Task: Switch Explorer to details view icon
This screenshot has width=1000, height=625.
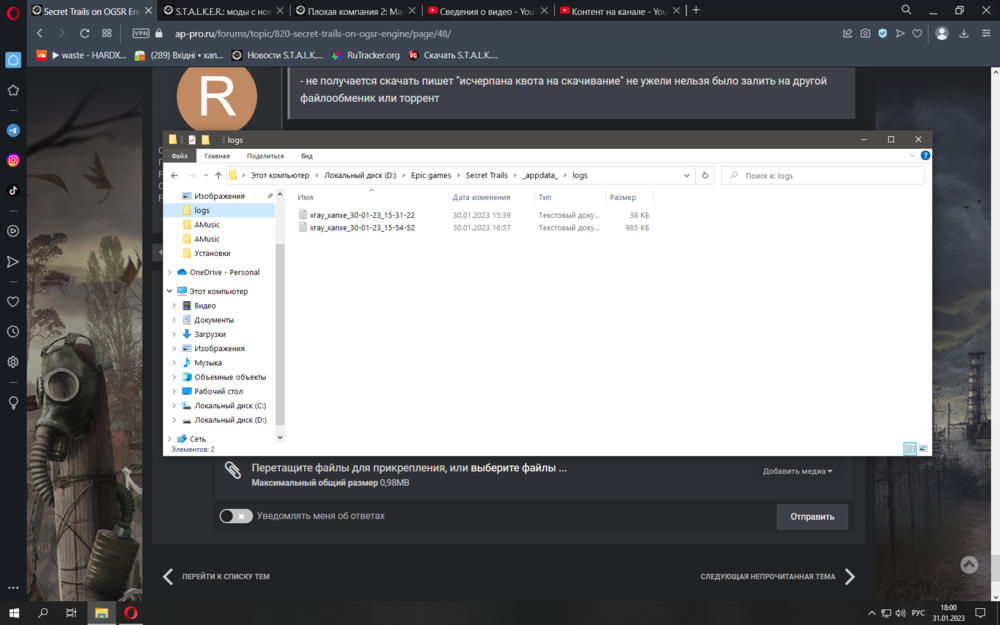Action: point(910,449)
